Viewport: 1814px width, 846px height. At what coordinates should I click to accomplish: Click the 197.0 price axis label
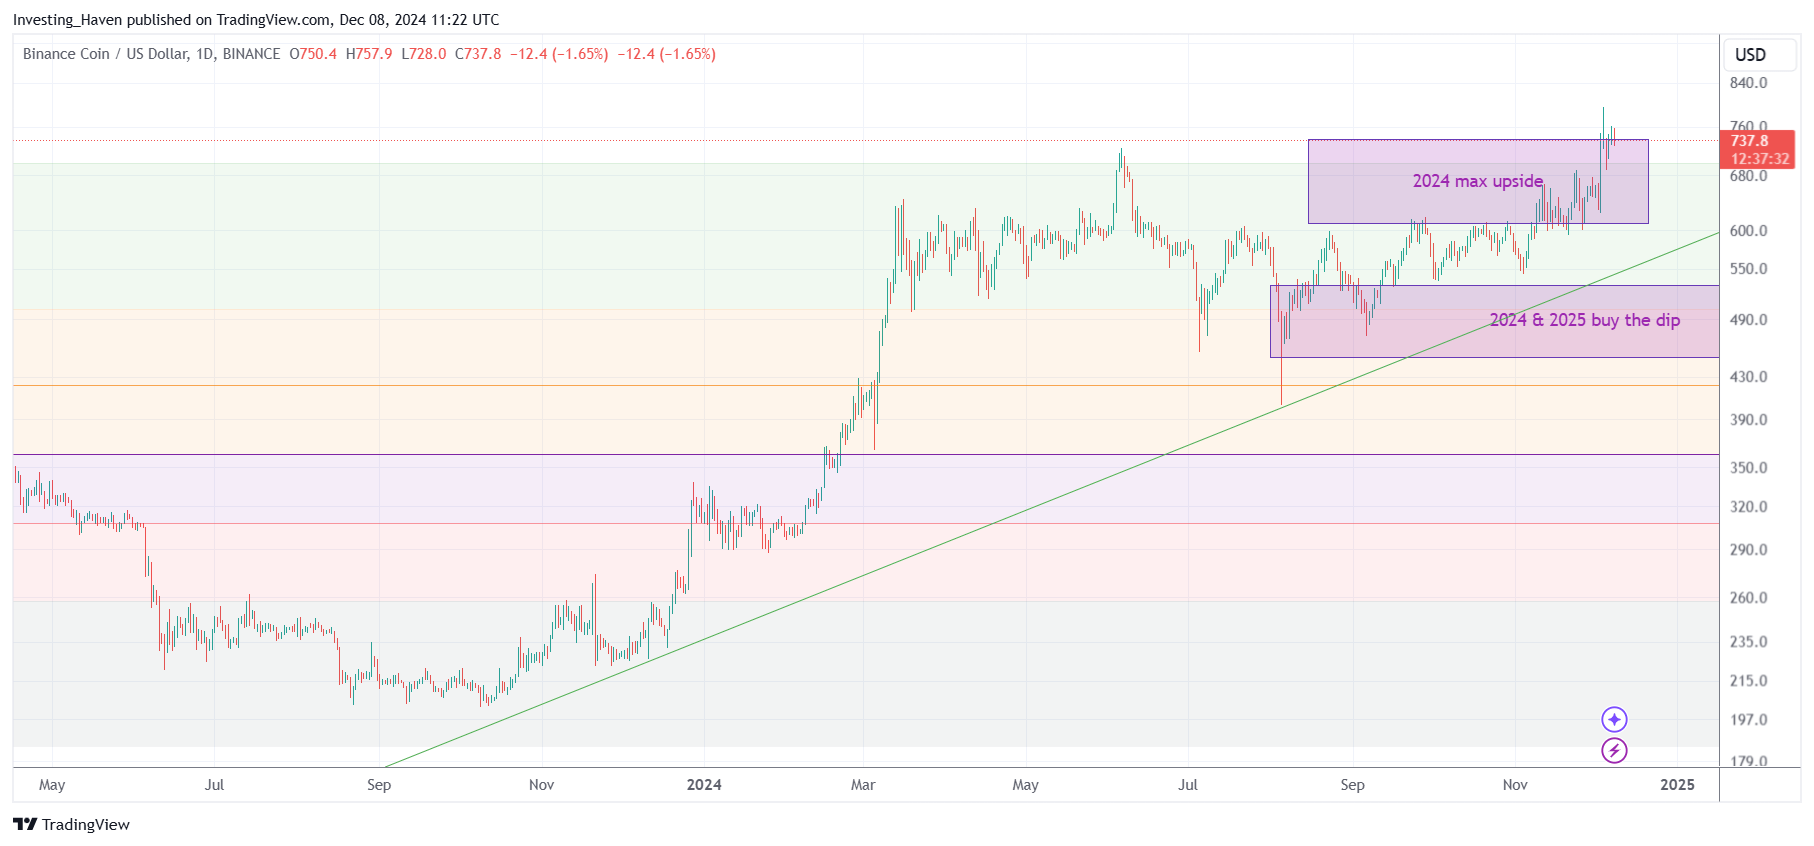(x=1748, y=720)
